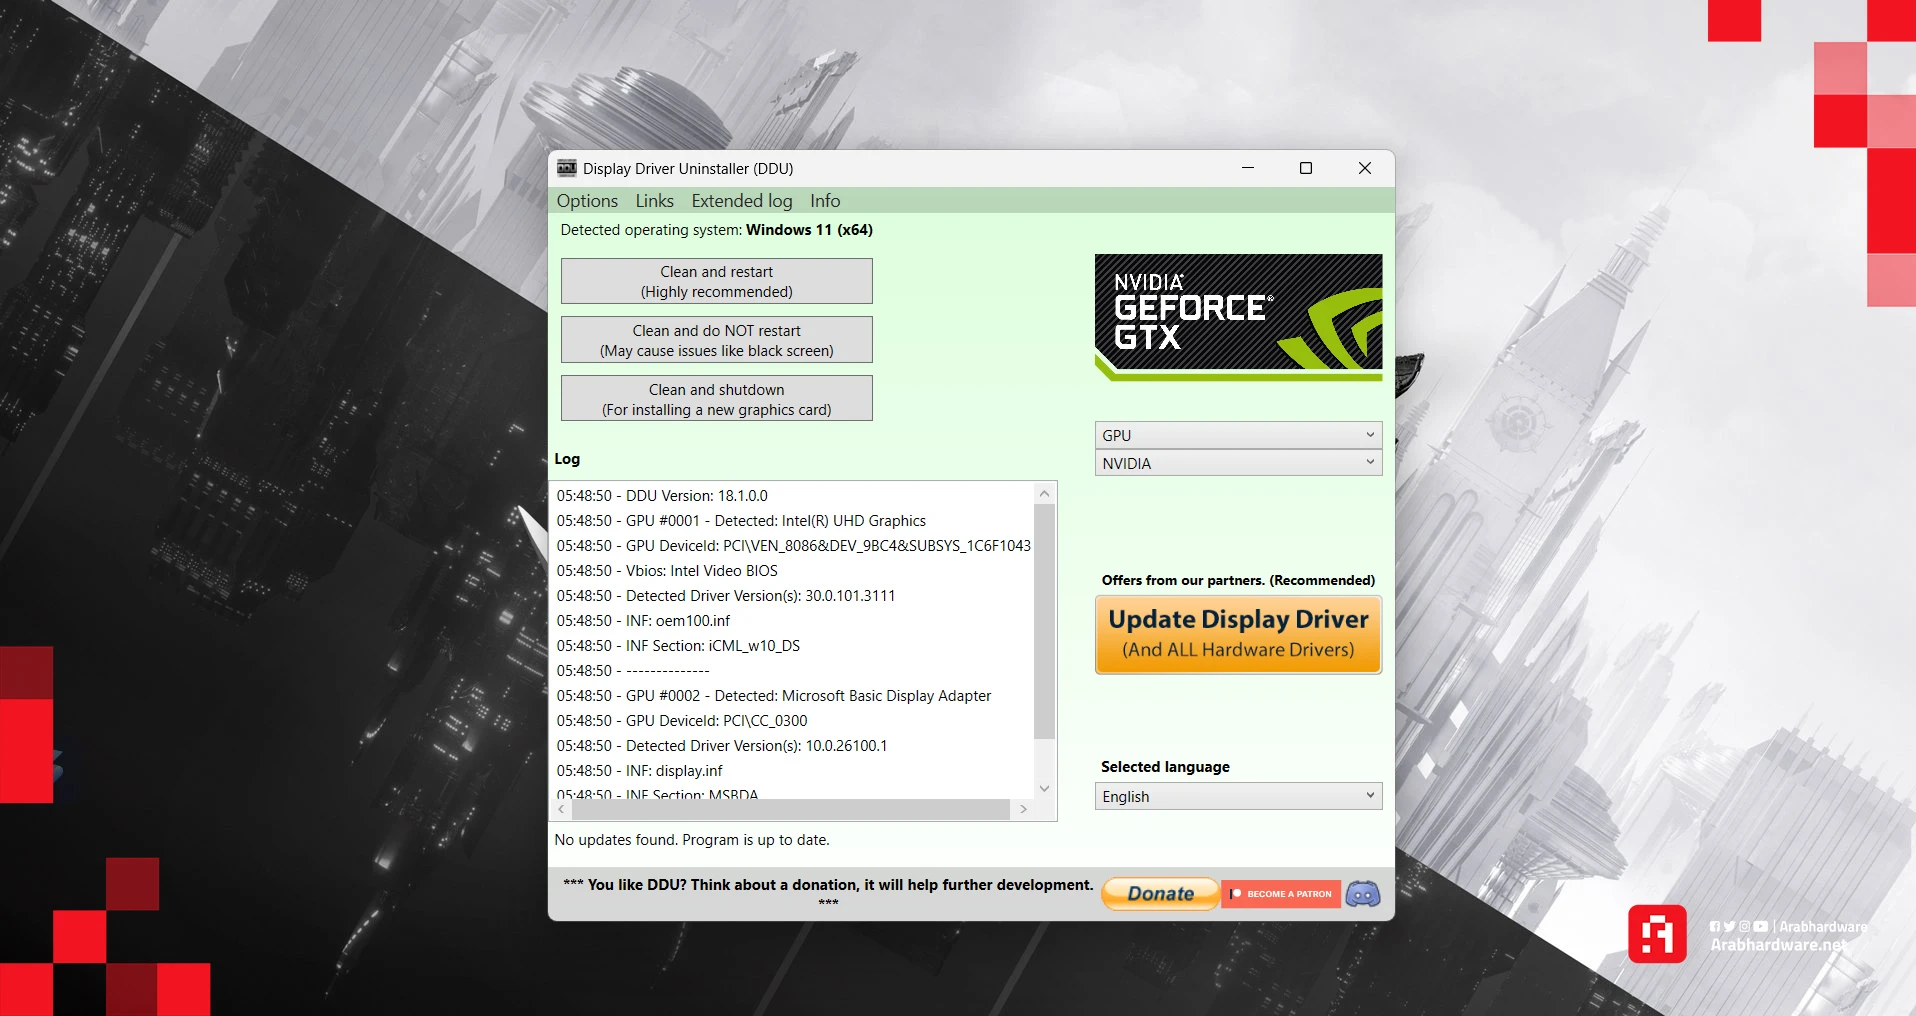
Task: Expand the GPU device type dropdown
Action: (1238, 435)
